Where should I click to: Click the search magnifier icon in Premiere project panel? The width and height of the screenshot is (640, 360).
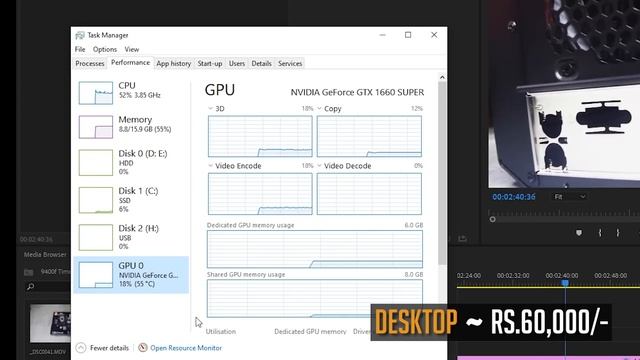click(x=30, y=287)
